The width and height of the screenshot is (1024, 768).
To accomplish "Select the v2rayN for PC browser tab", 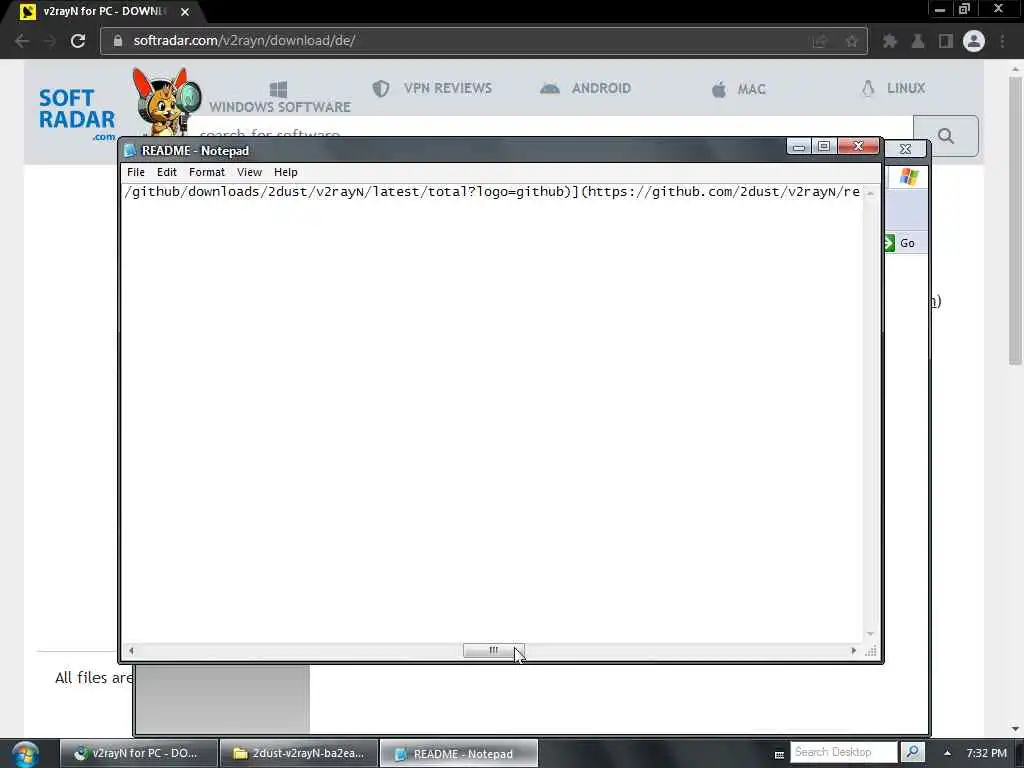I will click(x=104, y=12).
